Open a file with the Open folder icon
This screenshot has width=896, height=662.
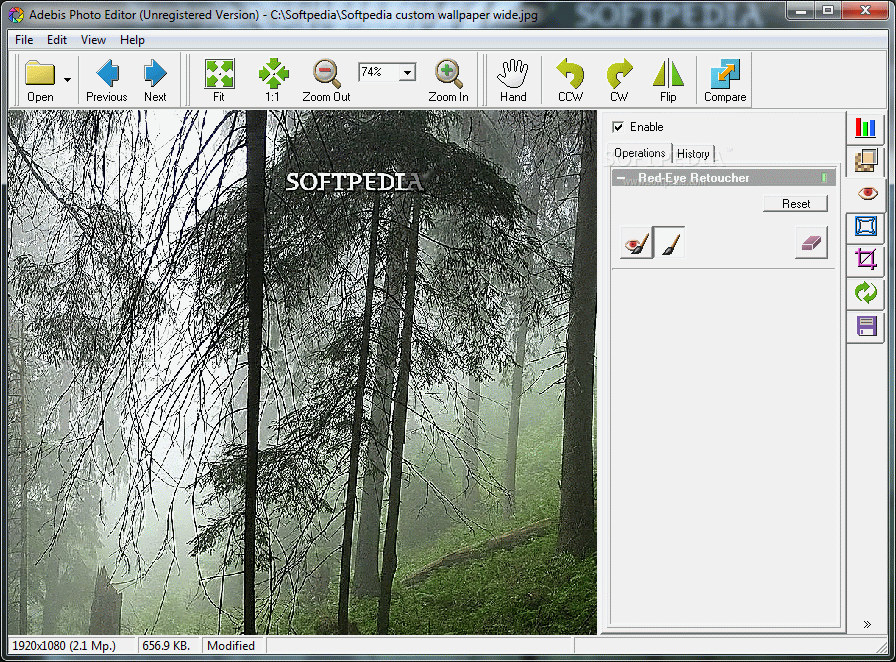click(x=40, y=80)
